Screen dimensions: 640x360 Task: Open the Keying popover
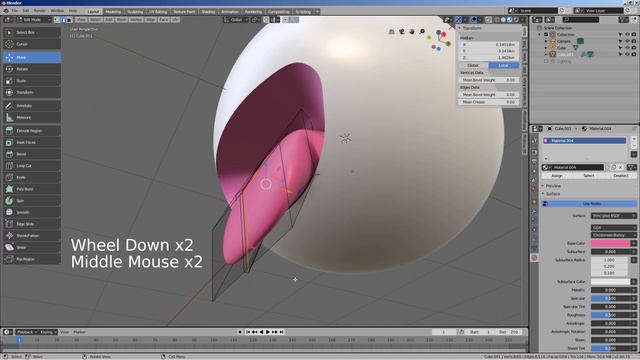coord(48,332)
